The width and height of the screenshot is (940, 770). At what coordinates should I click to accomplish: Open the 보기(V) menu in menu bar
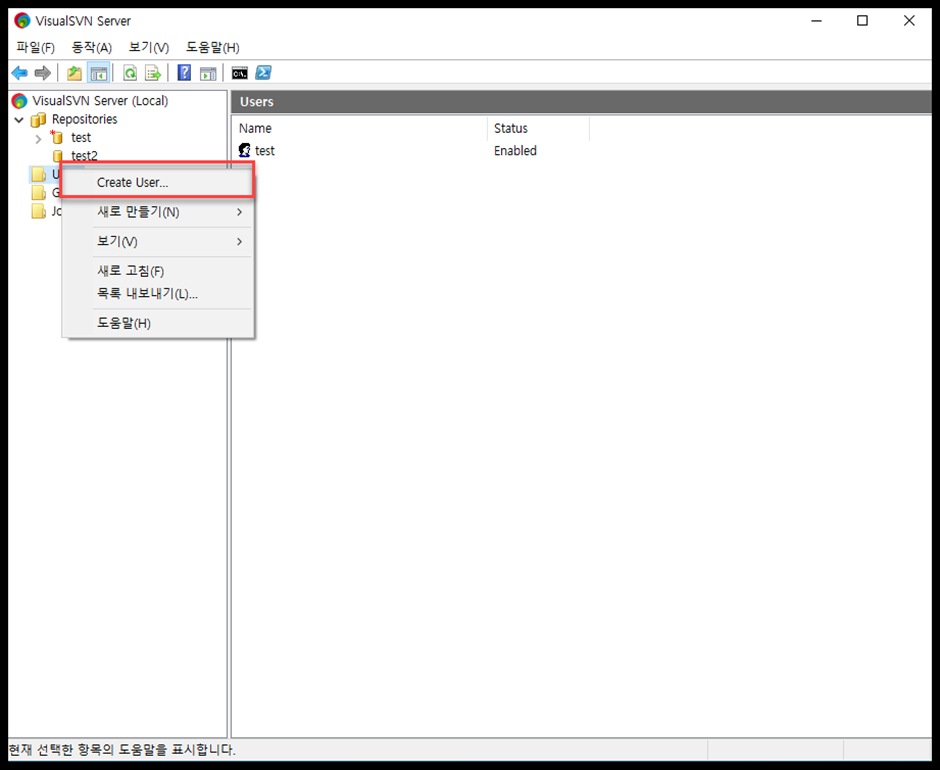[x=149, y=47]
